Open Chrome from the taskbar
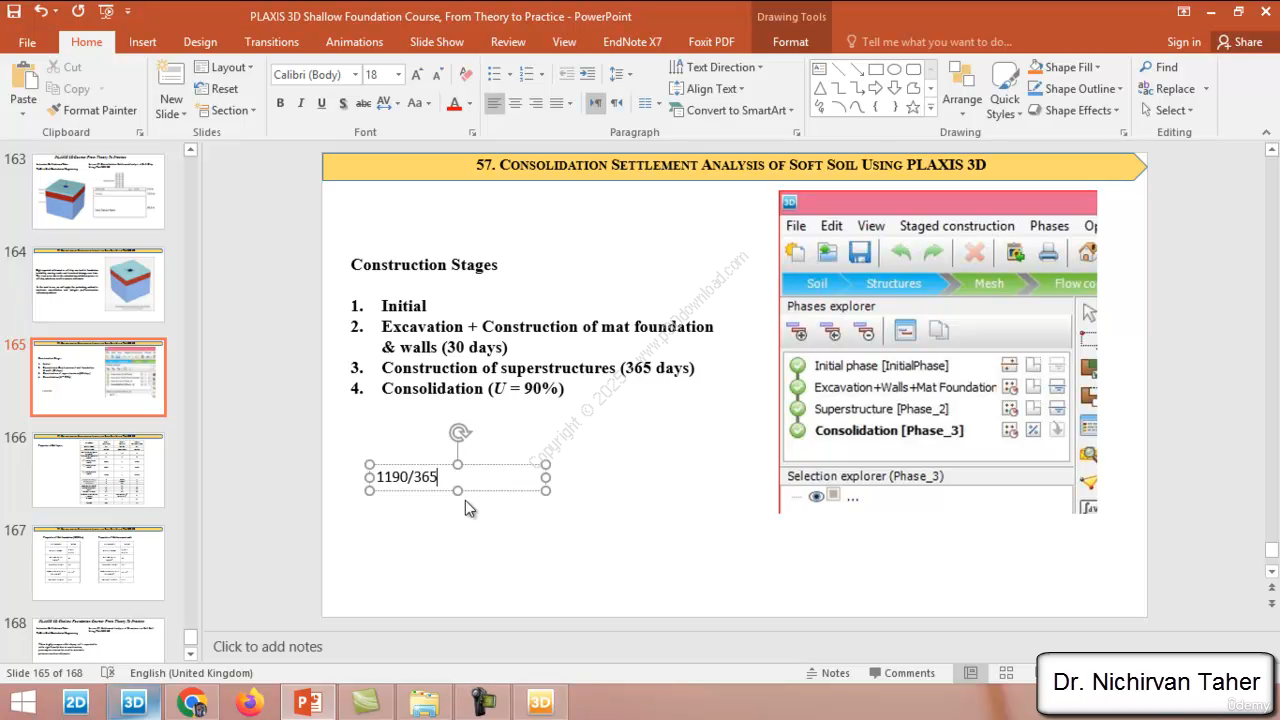 pyautogui.click(x=192, y=702)
